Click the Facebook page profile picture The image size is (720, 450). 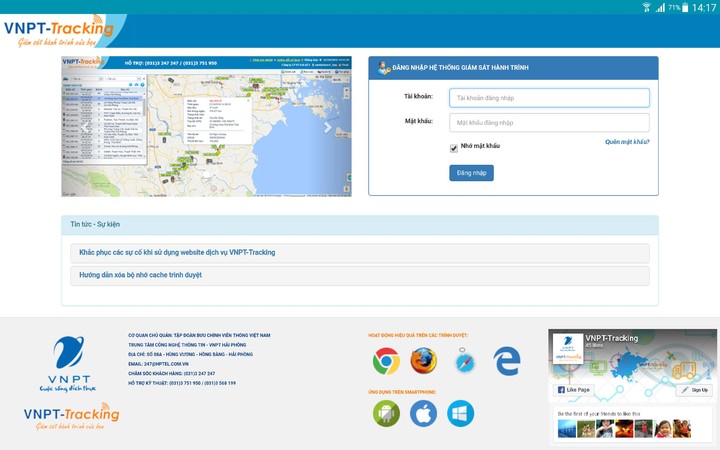[568, 349]
